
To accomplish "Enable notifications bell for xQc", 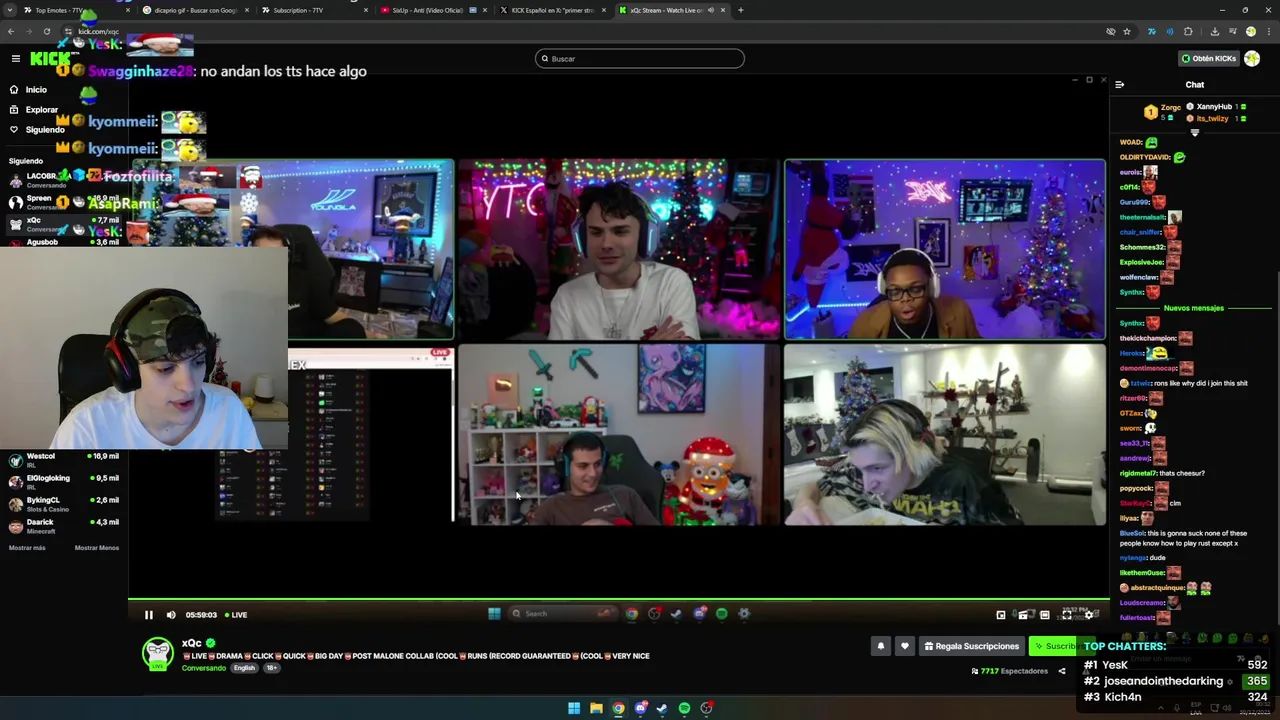I will click(881, 646).
